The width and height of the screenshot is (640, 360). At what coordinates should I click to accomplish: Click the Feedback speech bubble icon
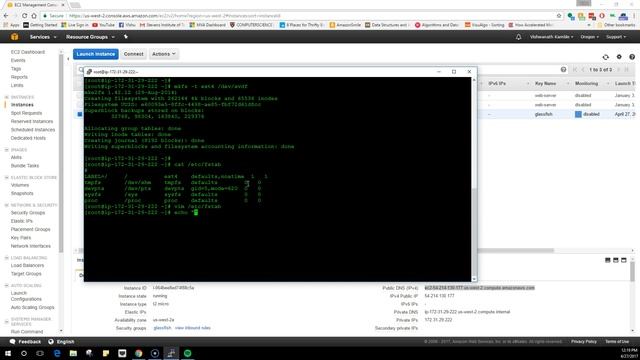[12, 342]
